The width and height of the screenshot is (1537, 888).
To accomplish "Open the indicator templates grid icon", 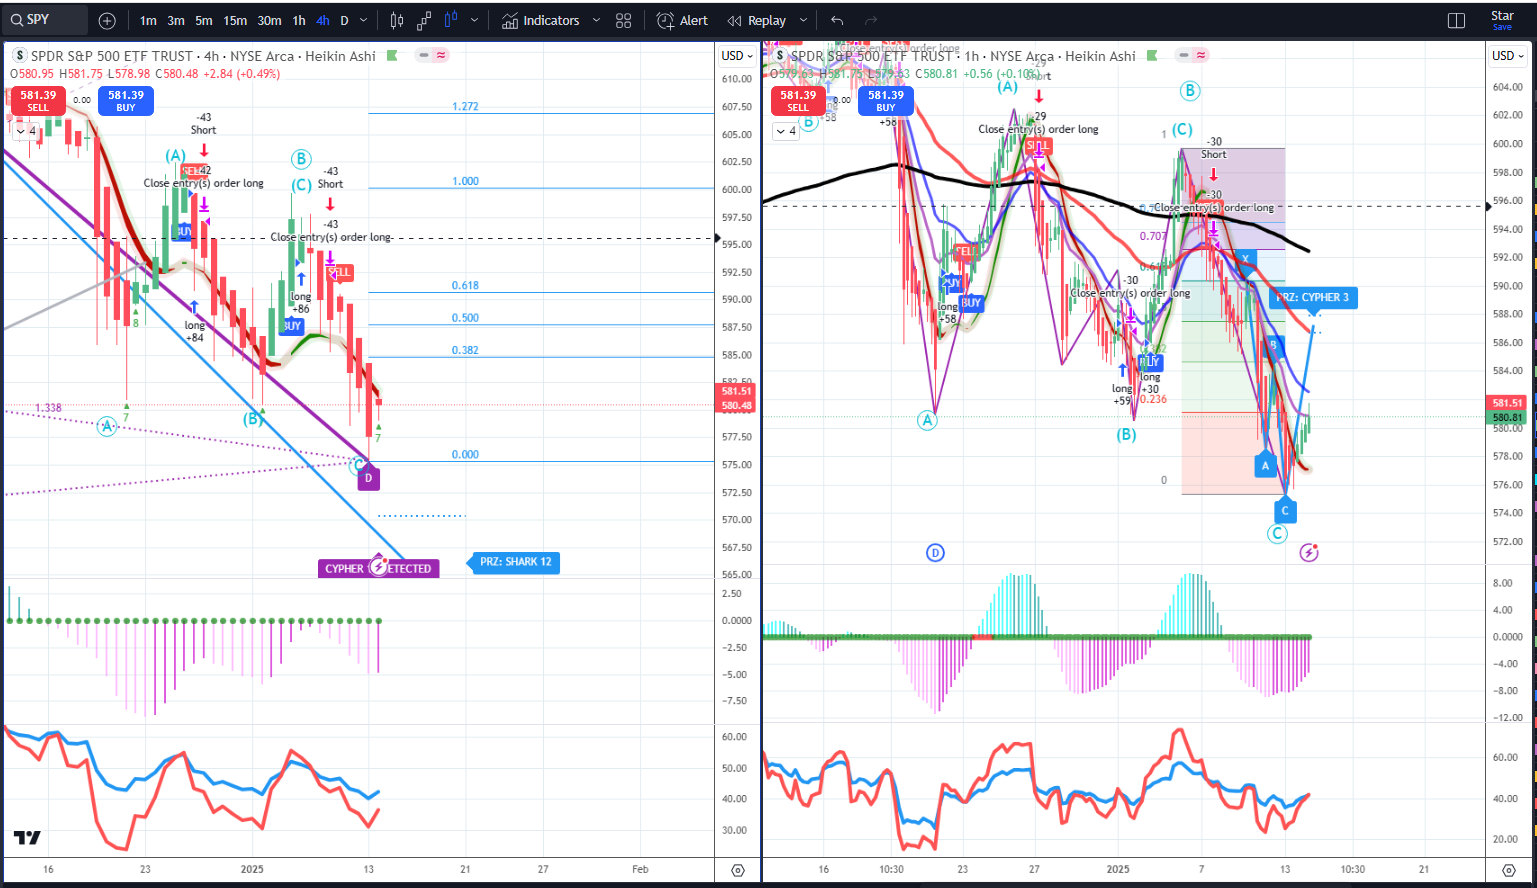I will pyautogui.click(x=624, y=21).
